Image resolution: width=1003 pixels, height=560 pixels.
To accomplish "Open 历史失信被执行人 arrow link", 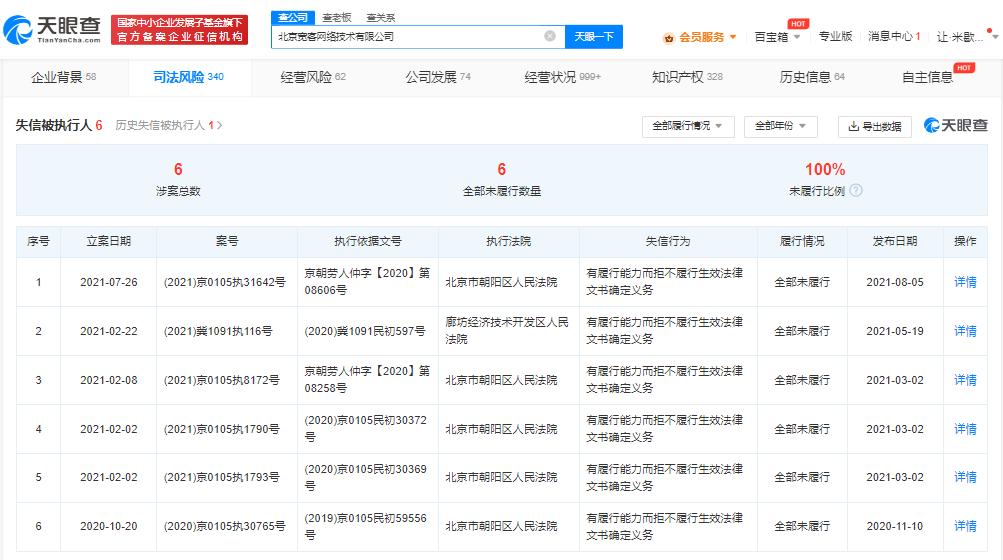I will click(219, 126).
